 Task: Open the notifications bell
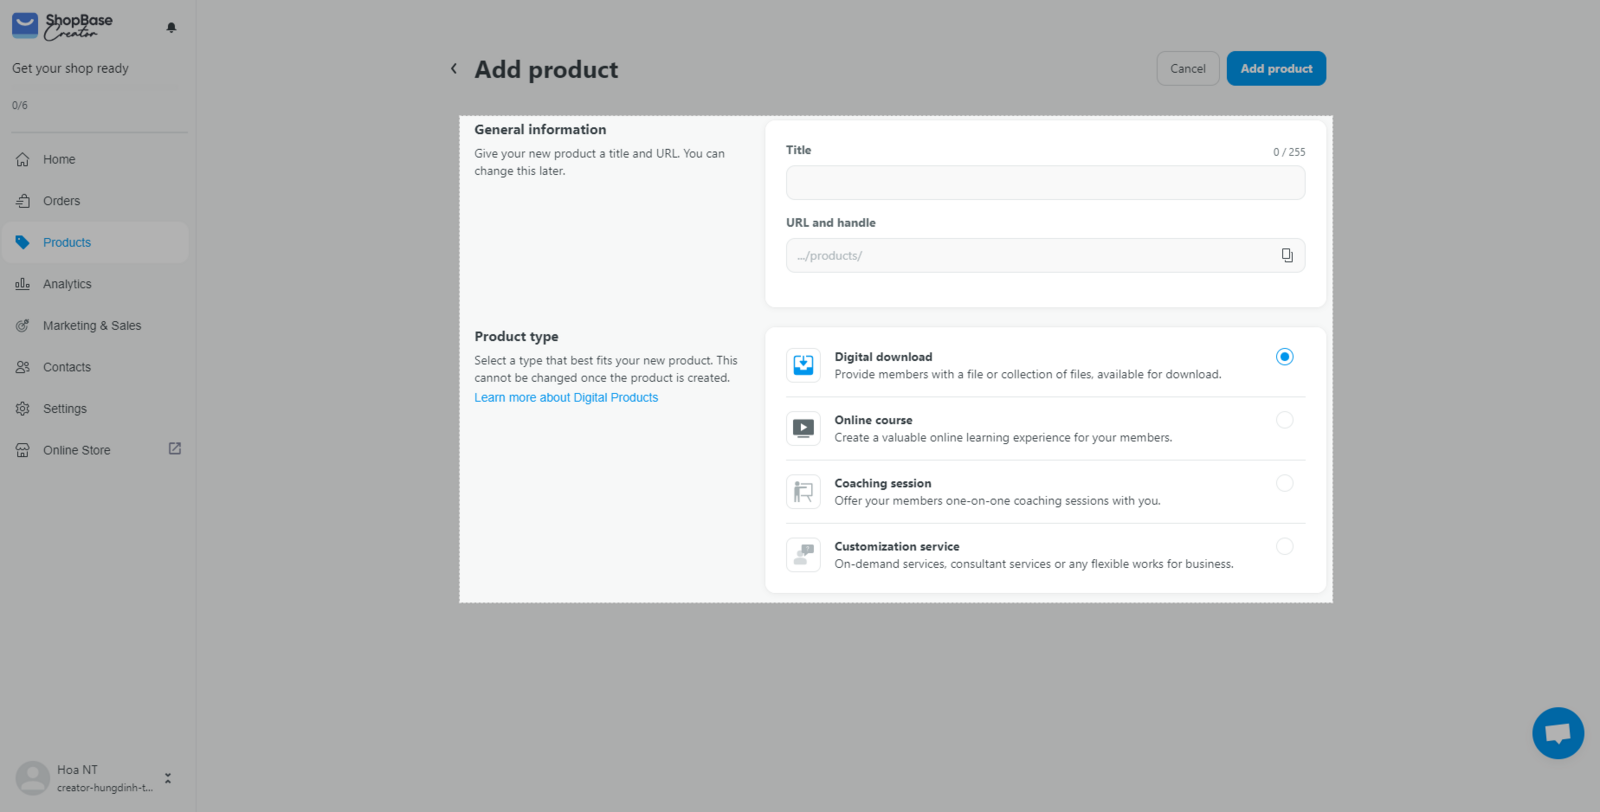171,27
